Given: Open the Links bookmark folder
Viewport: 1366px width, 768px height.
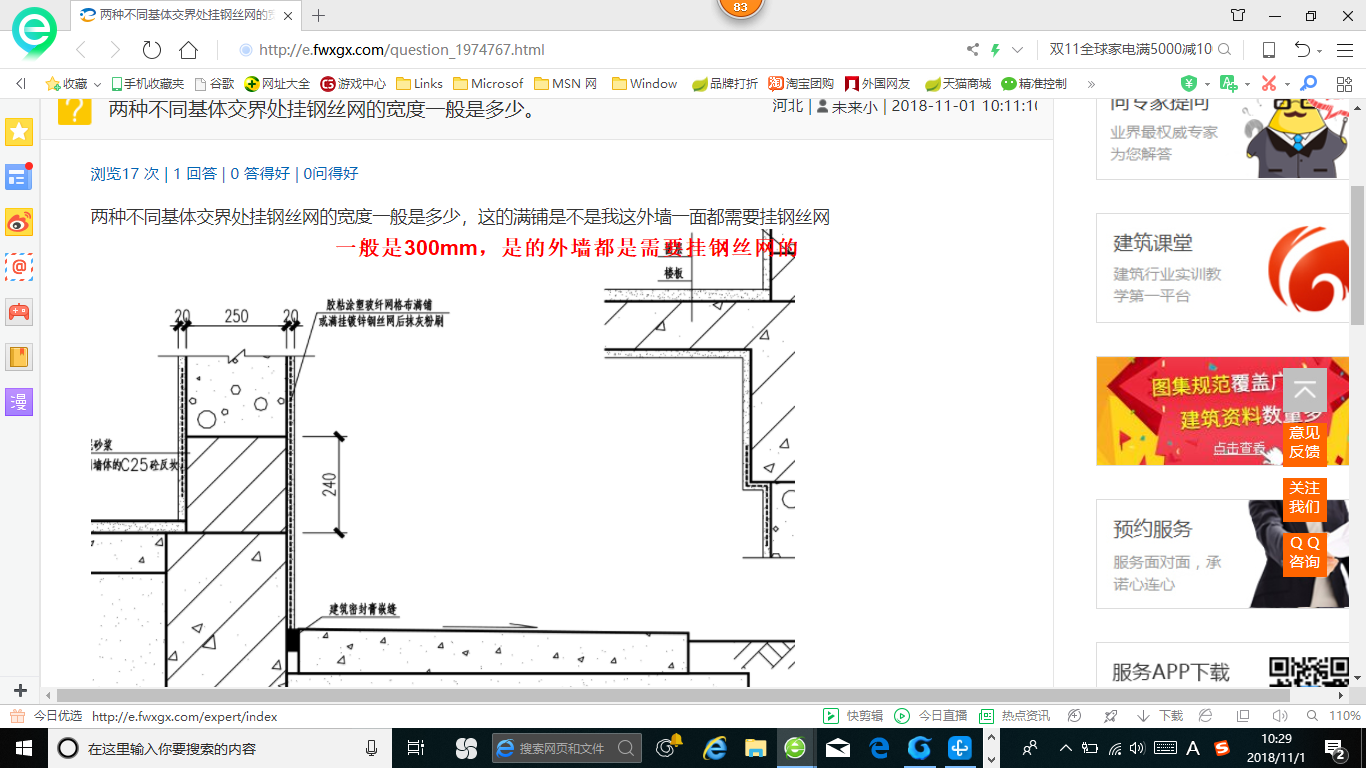Looking at the screenshot, I should [x=419, y=84].
